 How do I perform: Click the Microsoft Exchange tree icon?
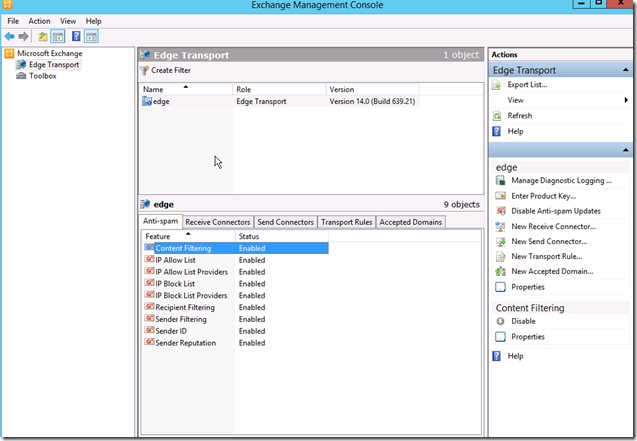[x=9, y=54]
